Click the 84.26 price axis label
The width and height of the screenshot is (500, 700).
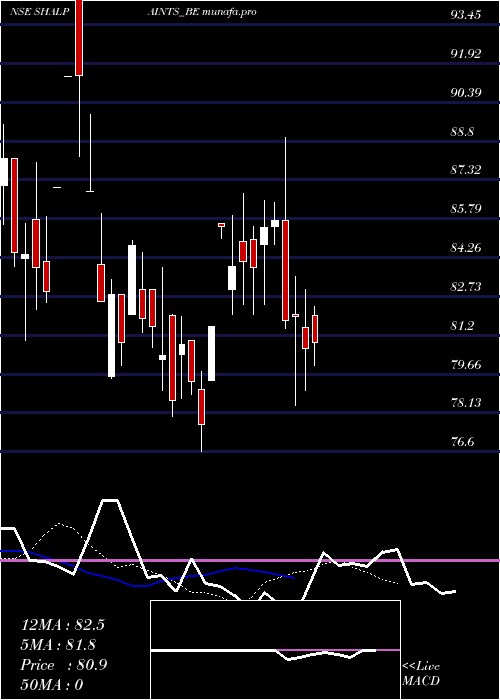point(466,247)
